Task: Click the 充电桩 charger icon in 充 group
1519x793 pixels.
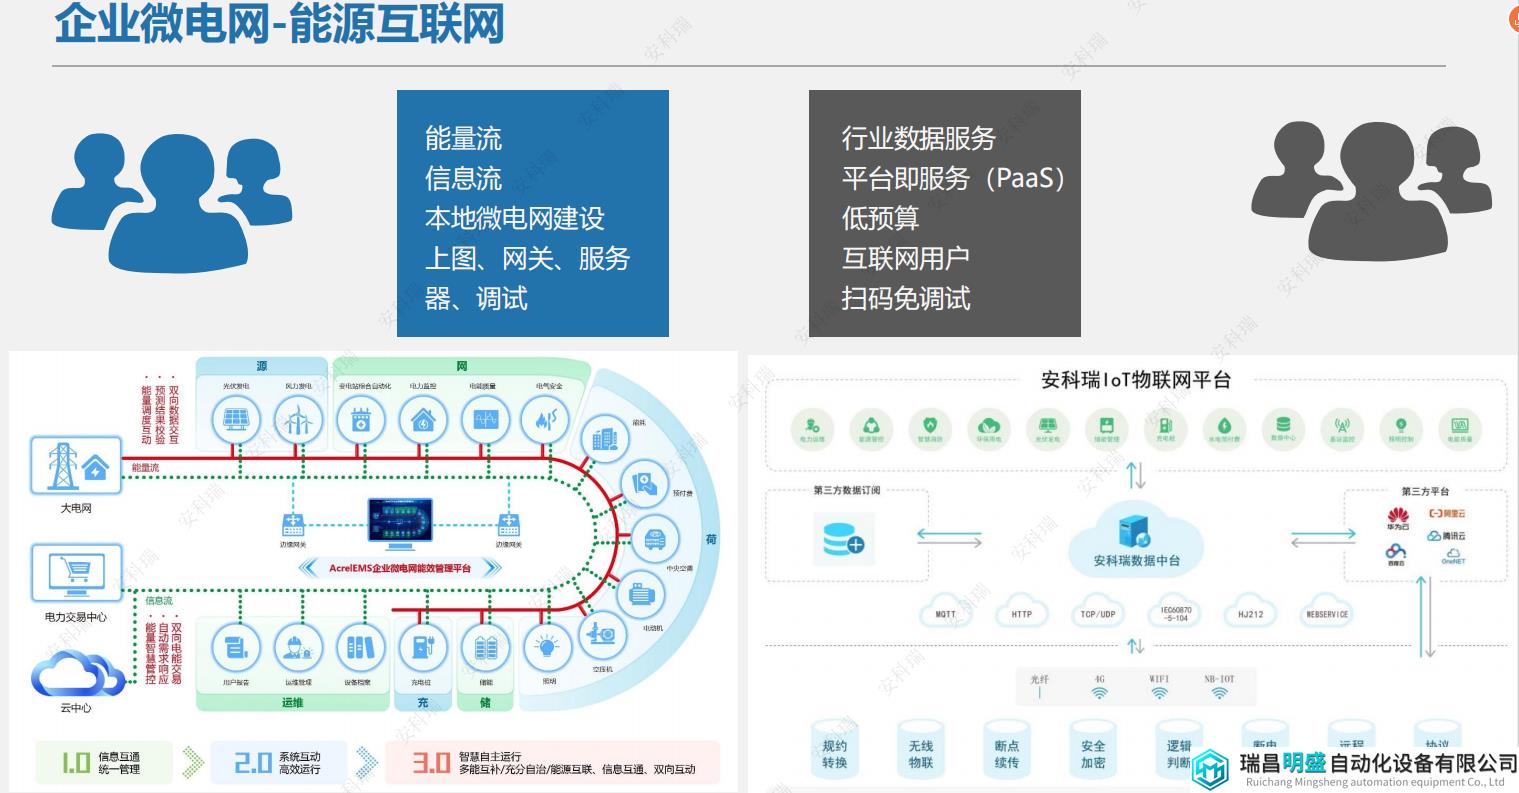Action: point(423,648)
